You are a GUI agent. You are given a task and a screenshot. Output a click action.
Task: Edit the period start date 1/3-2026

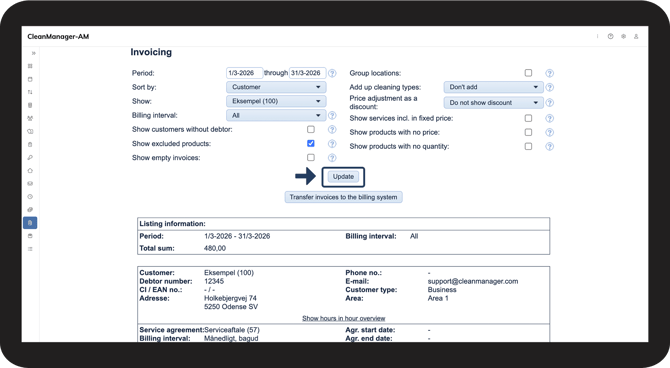coord(244,73)
